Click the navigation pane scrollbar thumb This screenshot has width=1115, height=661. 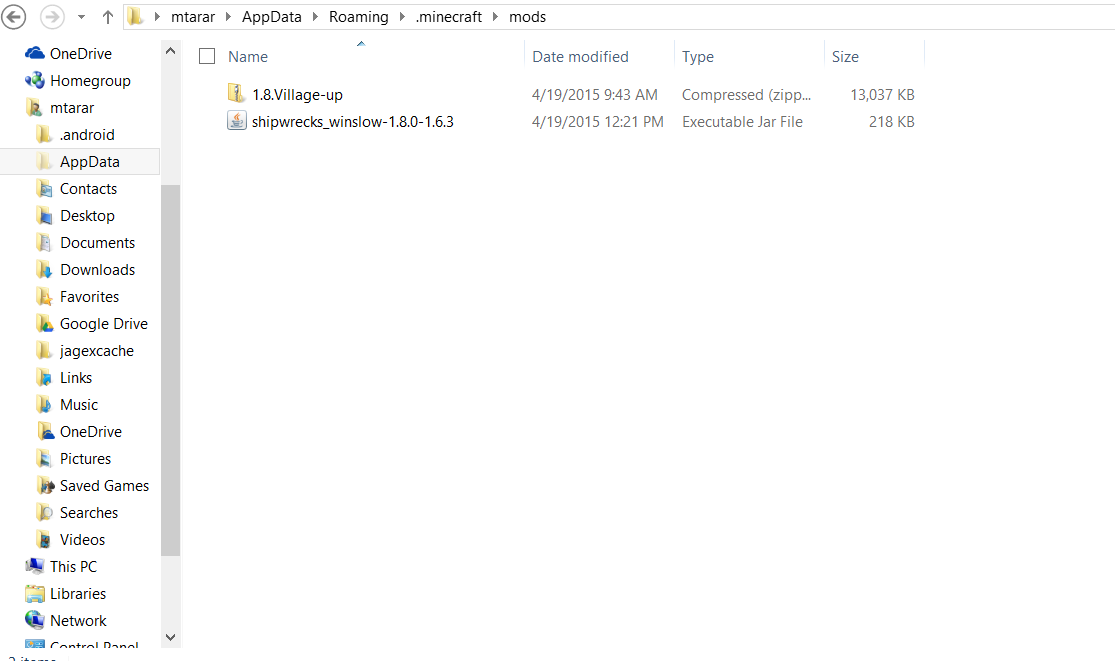pyautogui.click(x=170, y=370)
